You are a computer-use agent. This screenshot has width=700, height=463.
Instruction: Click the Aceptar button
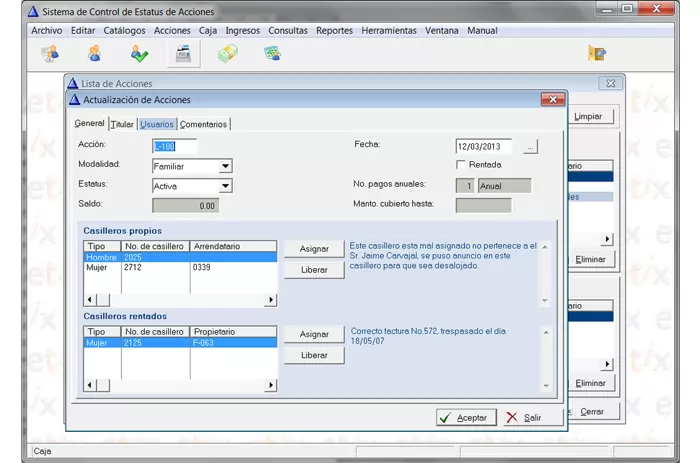click(466, 417)
